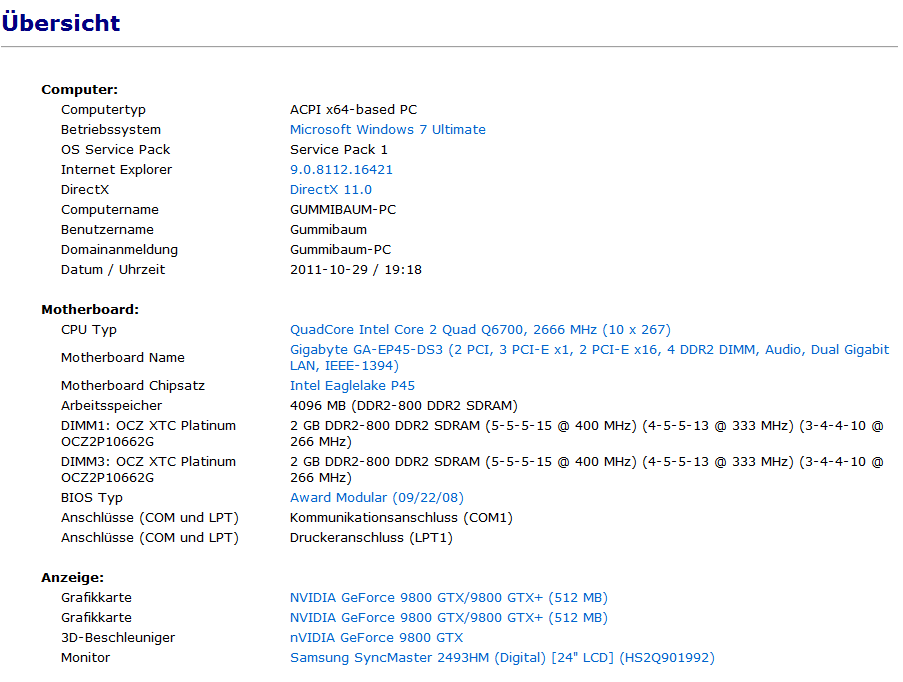Open the nVIDIA GeForce 9800 GTX 3D-Beschleuniger link

point(376,638)
